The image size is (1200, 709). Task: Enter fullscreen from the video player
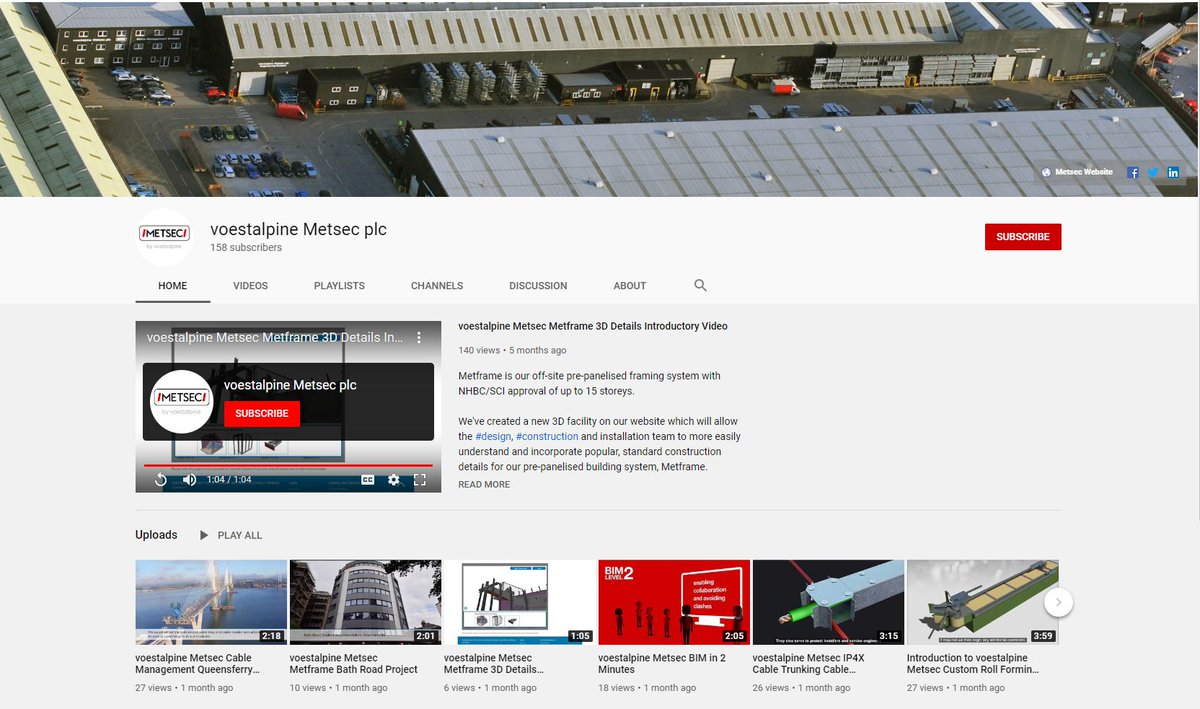420,480
